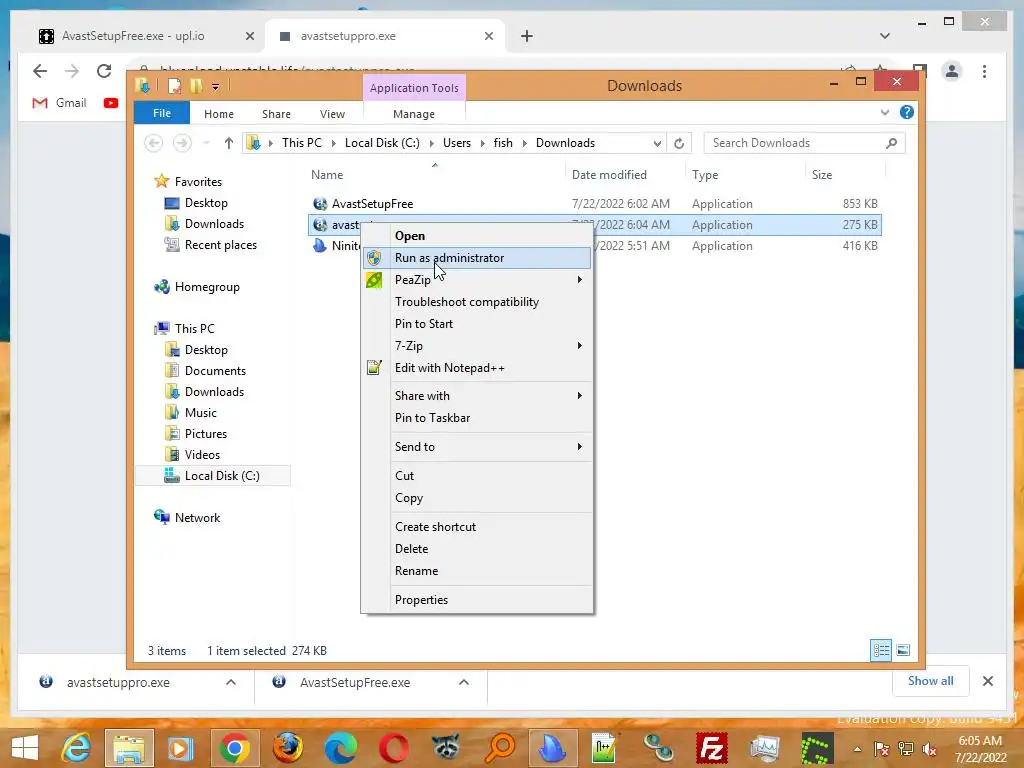
Task: Sort files by the Size column header
Action: coord(822,175)
